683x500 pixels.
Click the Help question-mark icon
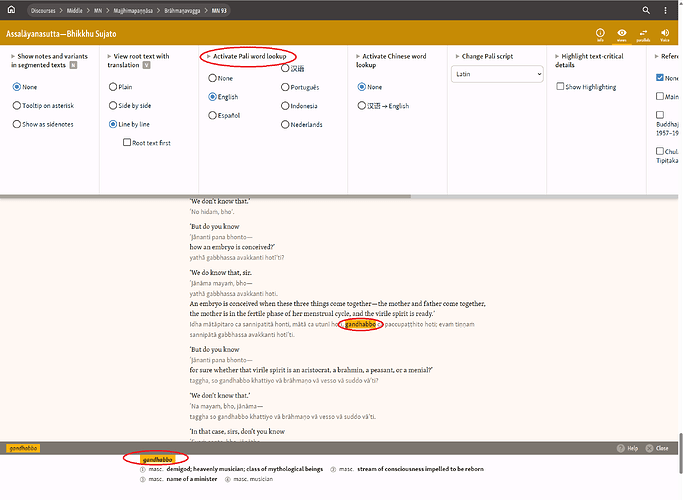click(x=620, y=448)
